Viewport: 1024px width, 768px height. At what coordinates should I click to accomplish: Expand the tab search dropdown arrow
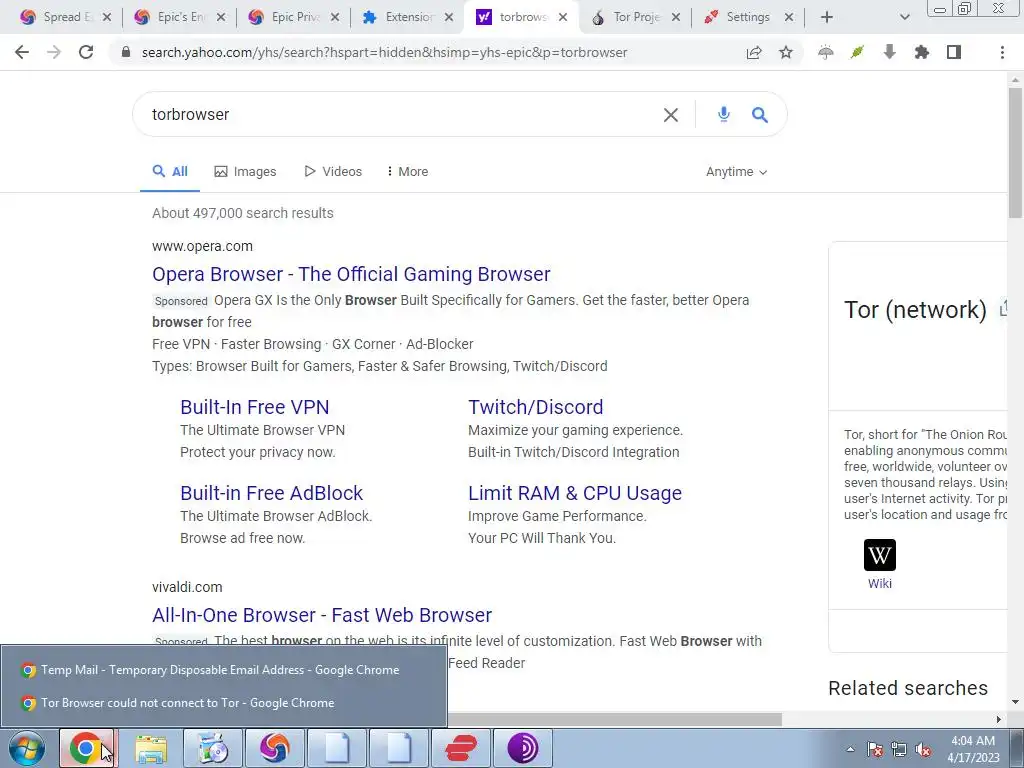(x=904, y=18)
